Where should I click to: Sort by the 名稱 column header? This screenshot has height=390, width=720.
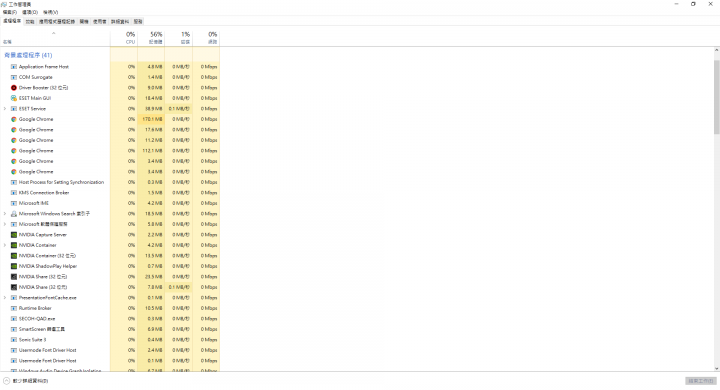click(x=55, y=38)
